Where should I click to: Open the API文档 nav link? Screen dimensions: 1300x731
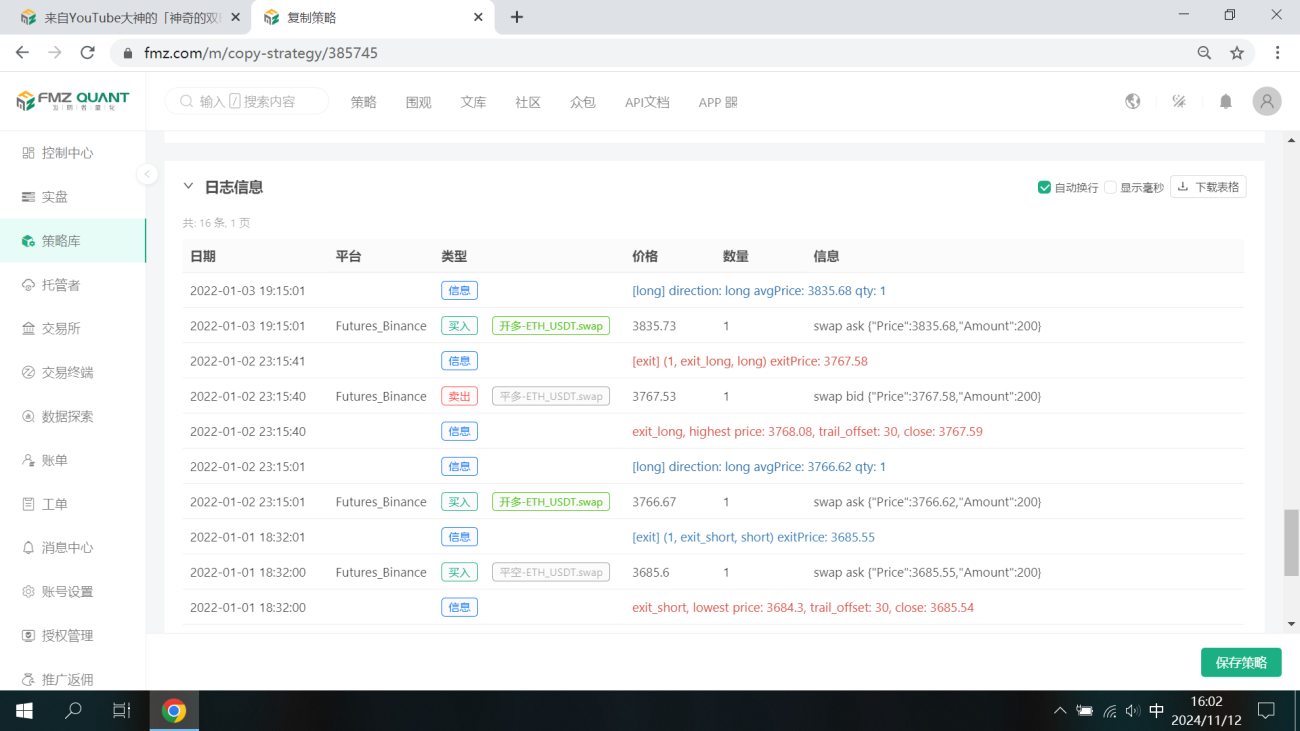(647, 102)
